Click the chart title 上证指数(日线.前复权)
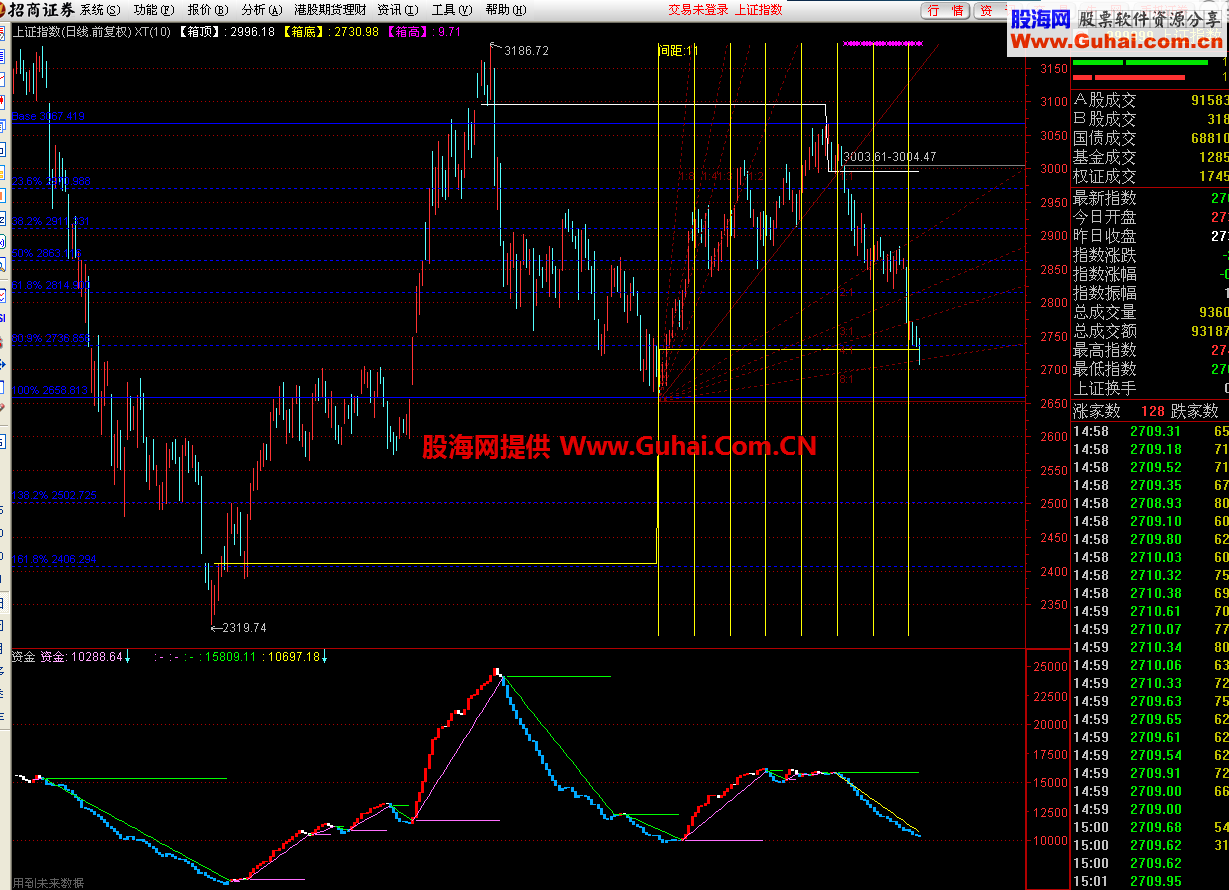1229x890 pixels. pos(71,31)
